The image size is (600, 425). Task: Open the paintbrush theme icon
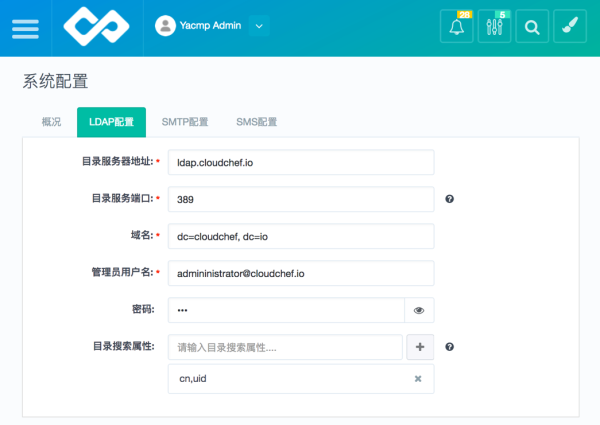(570, 26)
